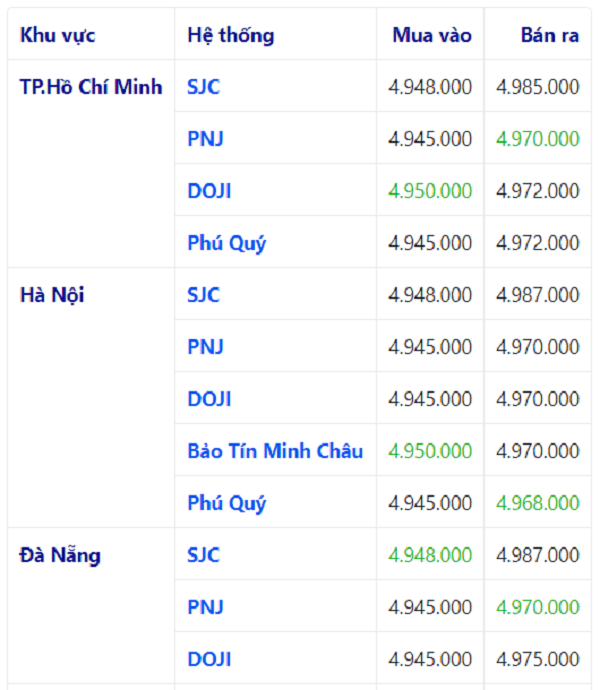Select DOJI in the TP.Hồ Chí Minh group
The image size is (600, 690).
tap(209, 191)
